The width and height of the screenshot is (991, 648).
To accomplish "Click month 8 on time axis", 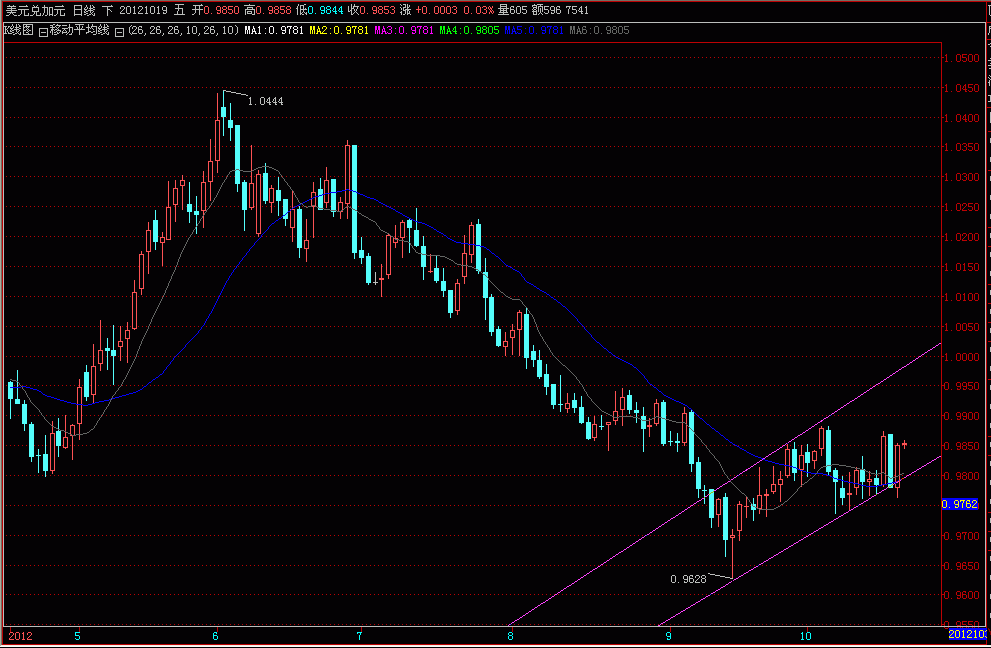I will 511,636.
